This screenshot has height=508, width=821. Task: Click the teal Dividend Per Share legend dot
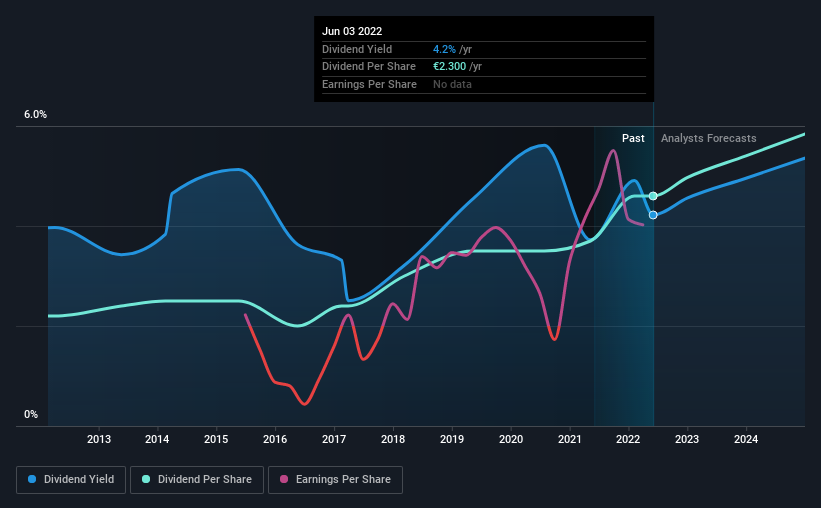(x=146, y=479)
